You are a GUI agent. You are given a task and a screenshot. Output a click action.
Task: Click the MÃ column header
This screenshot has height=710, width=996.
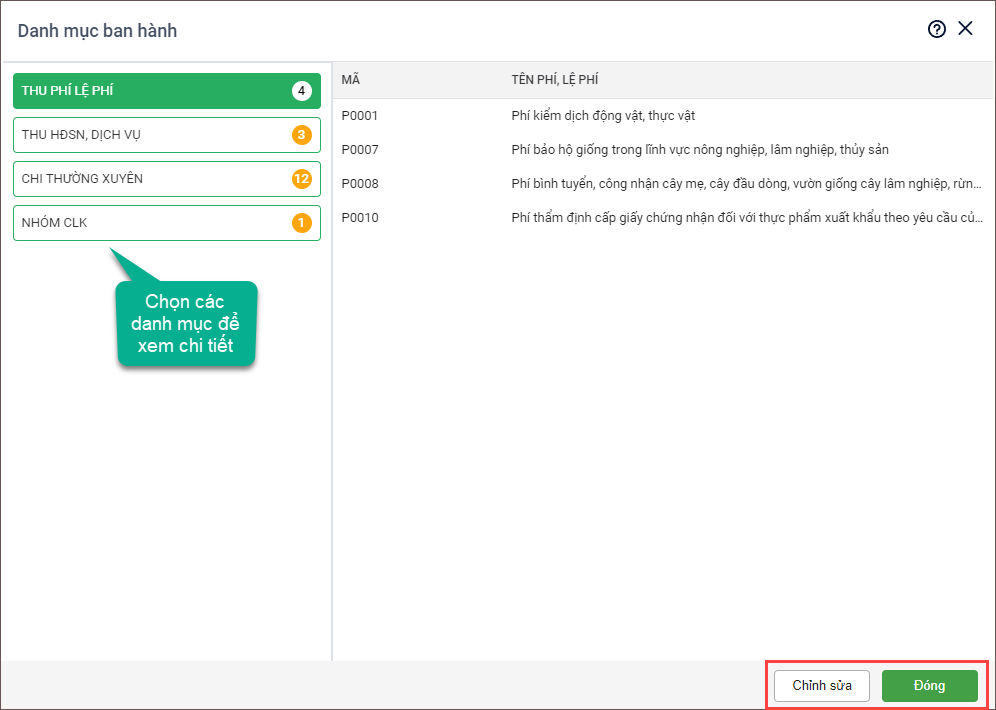tap(351, 80)
